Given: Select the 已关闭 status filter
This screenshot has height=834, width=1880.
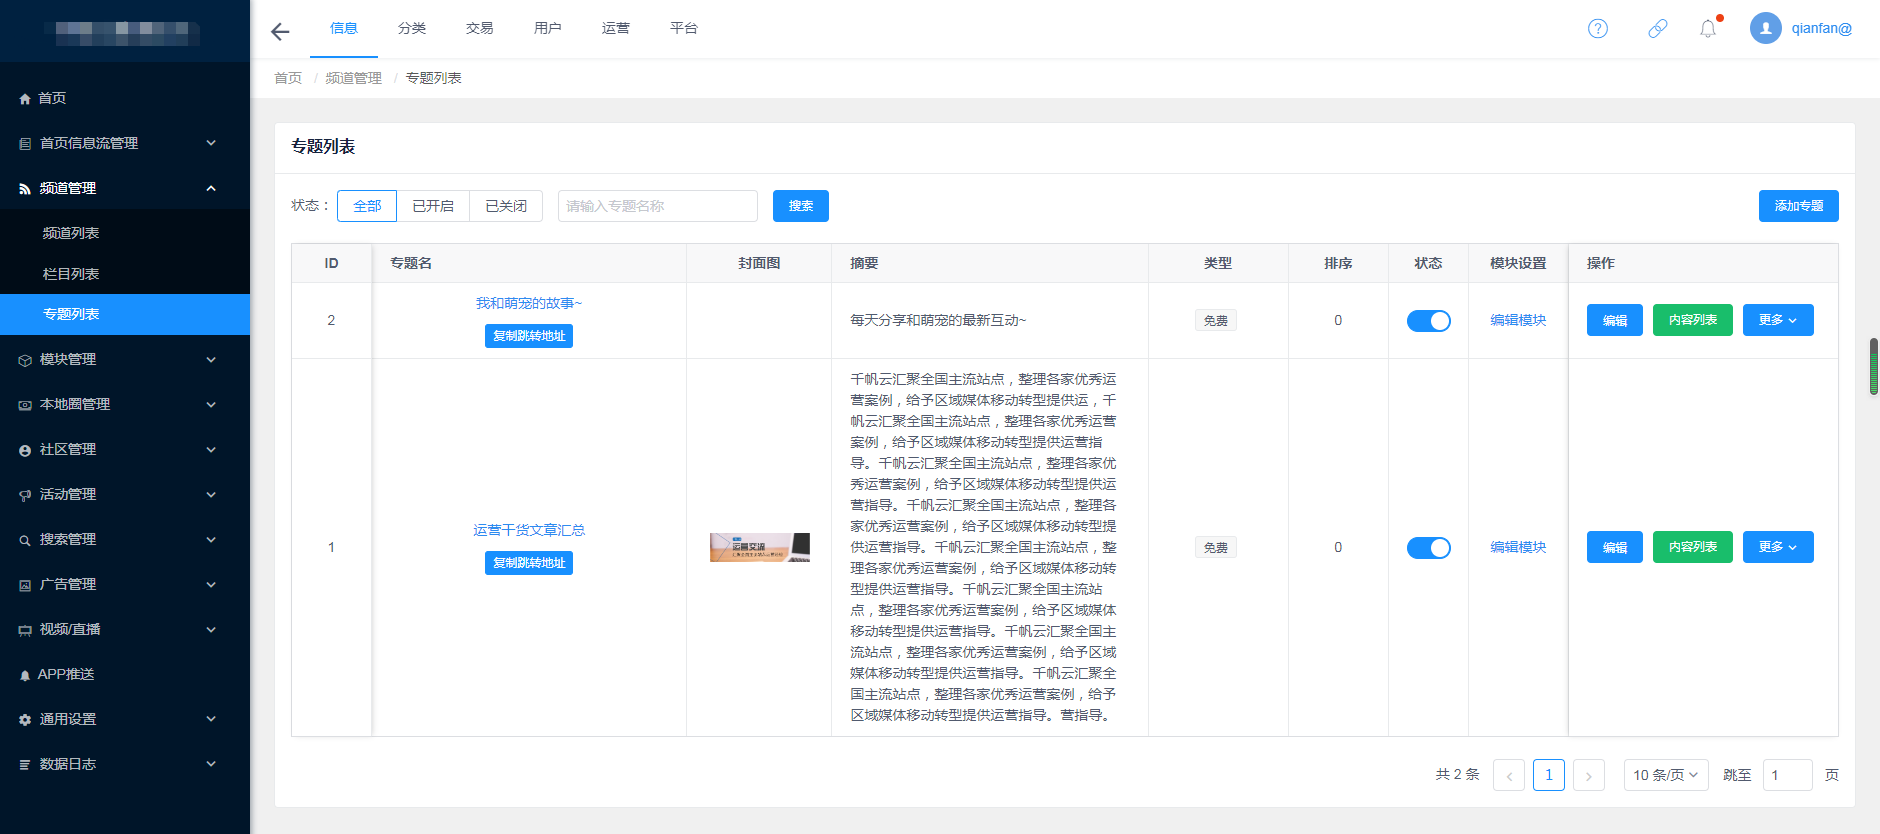Looking at the screenshot, I should pyautogui.click(x=506, y=206).
